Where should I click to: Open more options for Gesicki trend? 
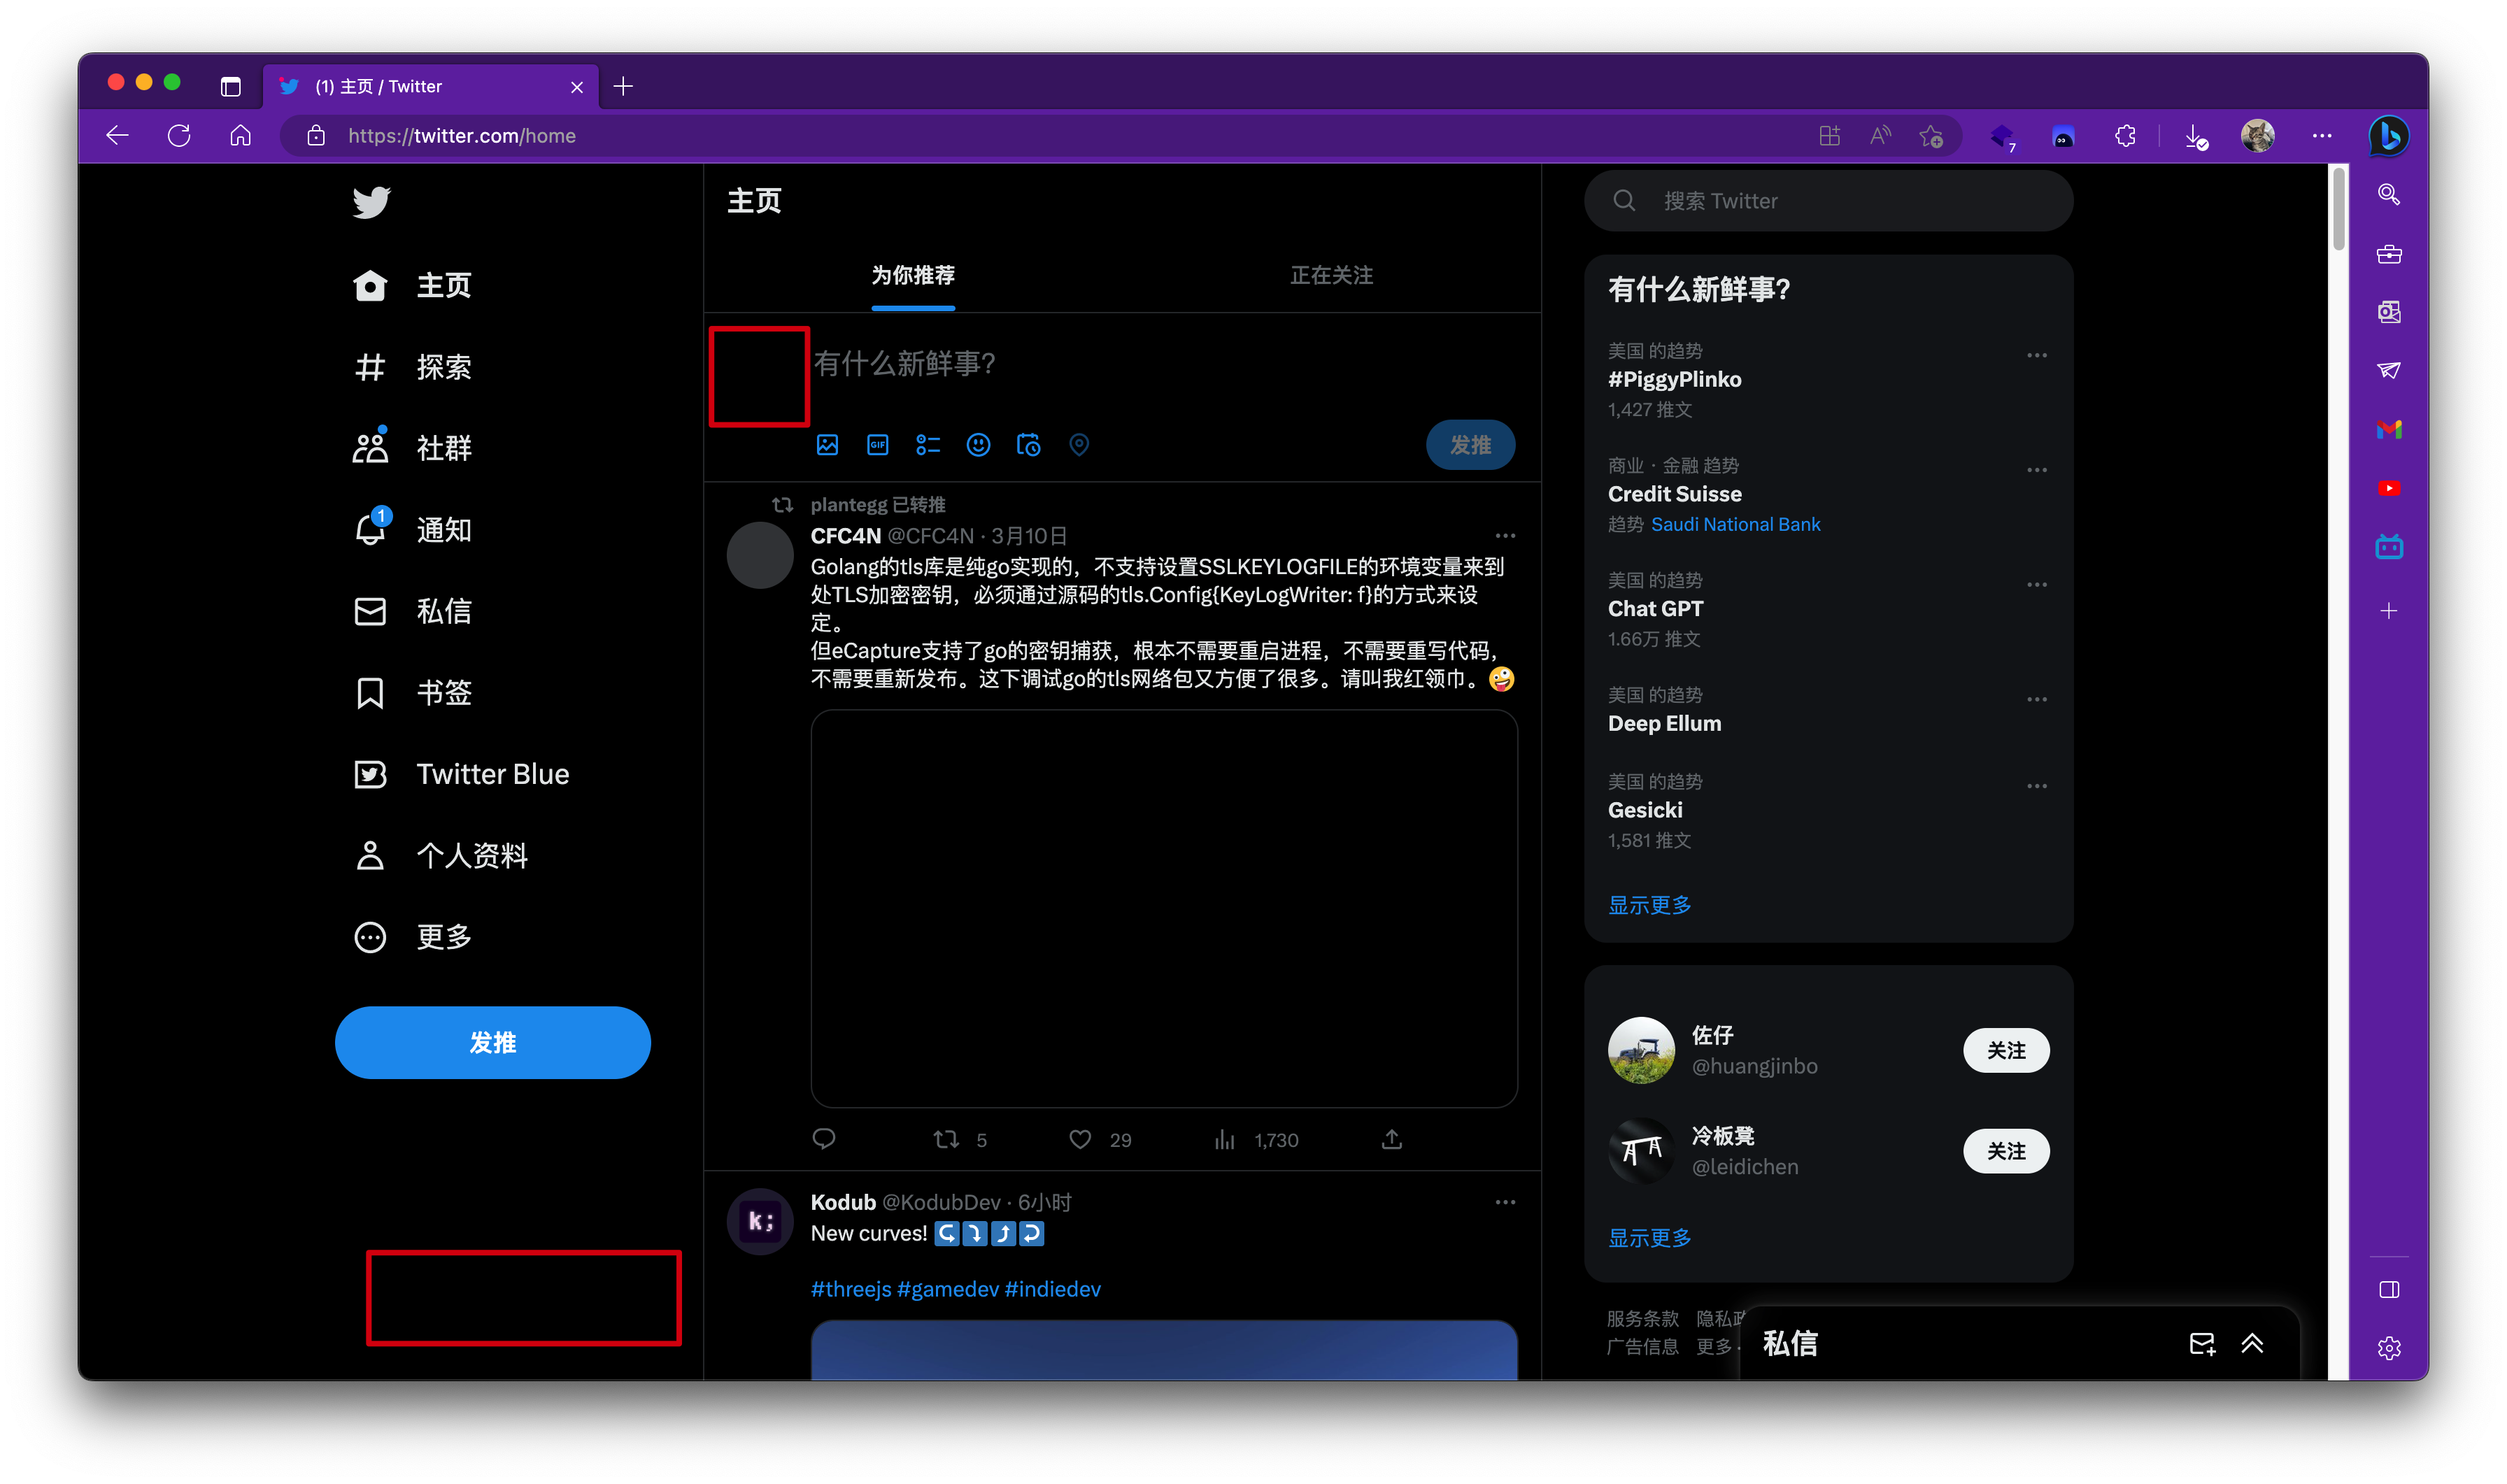2036,786
